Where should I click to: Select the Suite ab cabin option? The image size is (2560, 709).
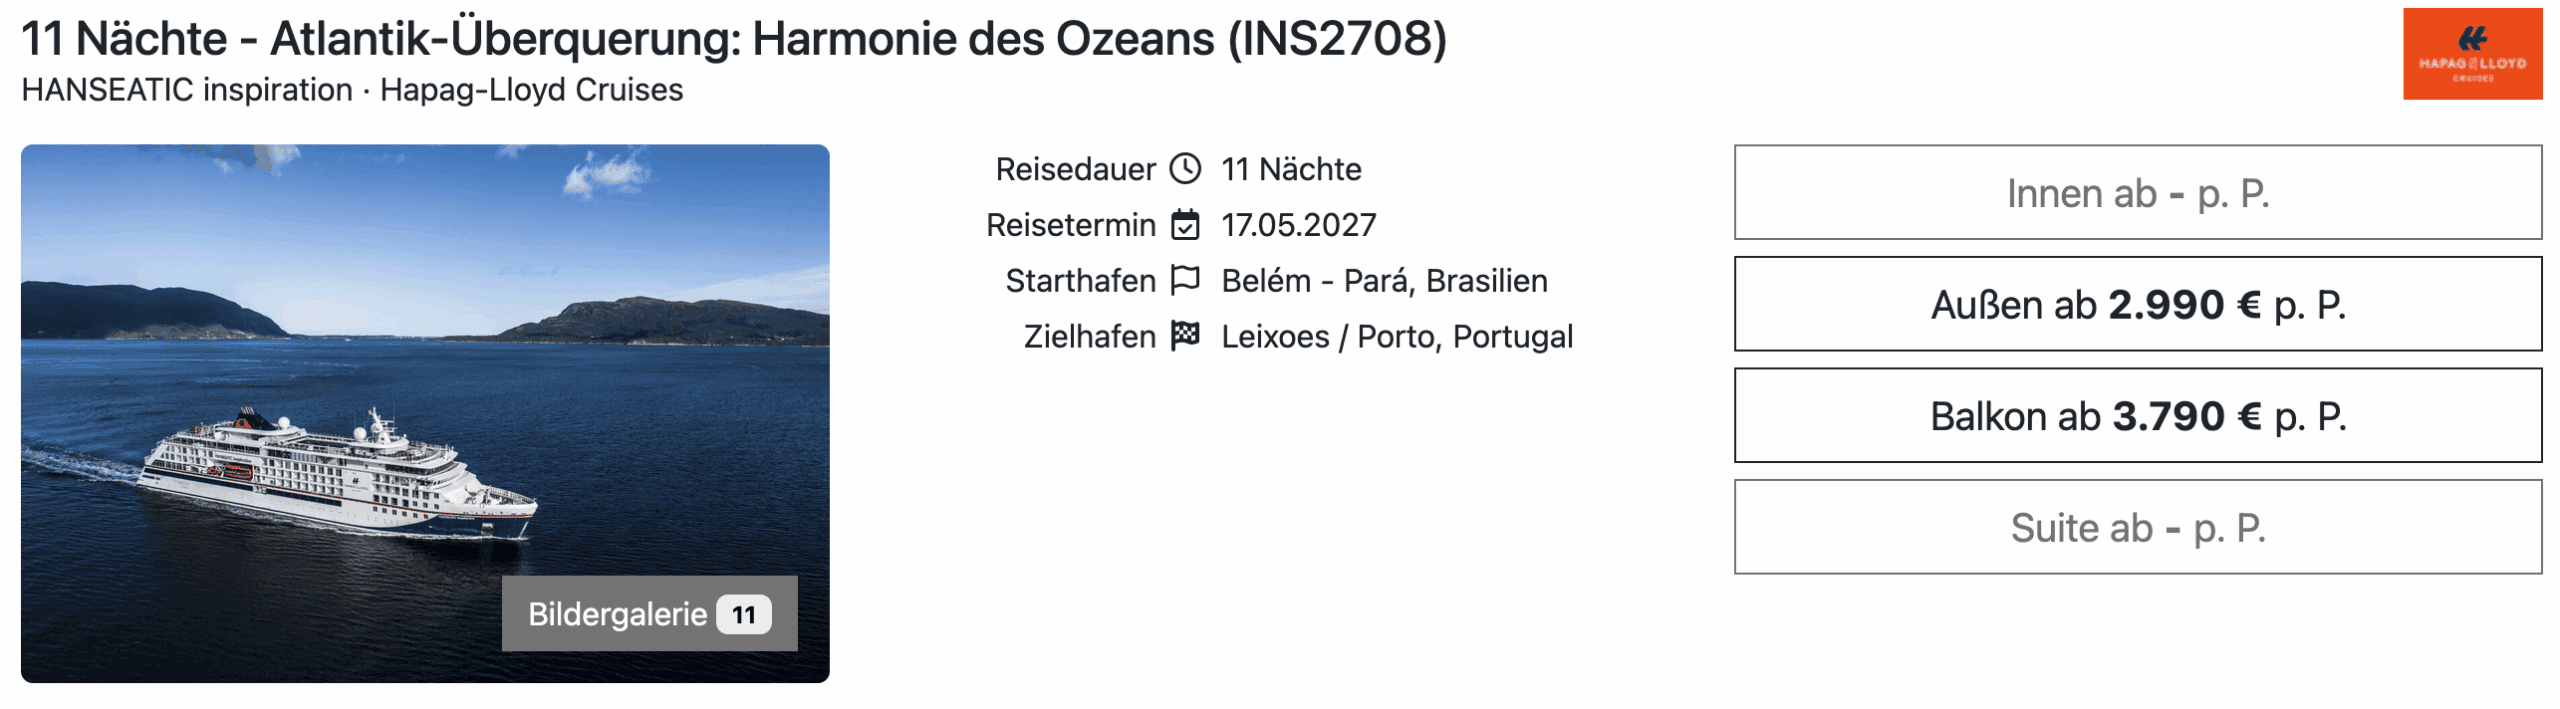coord(2137,527)
